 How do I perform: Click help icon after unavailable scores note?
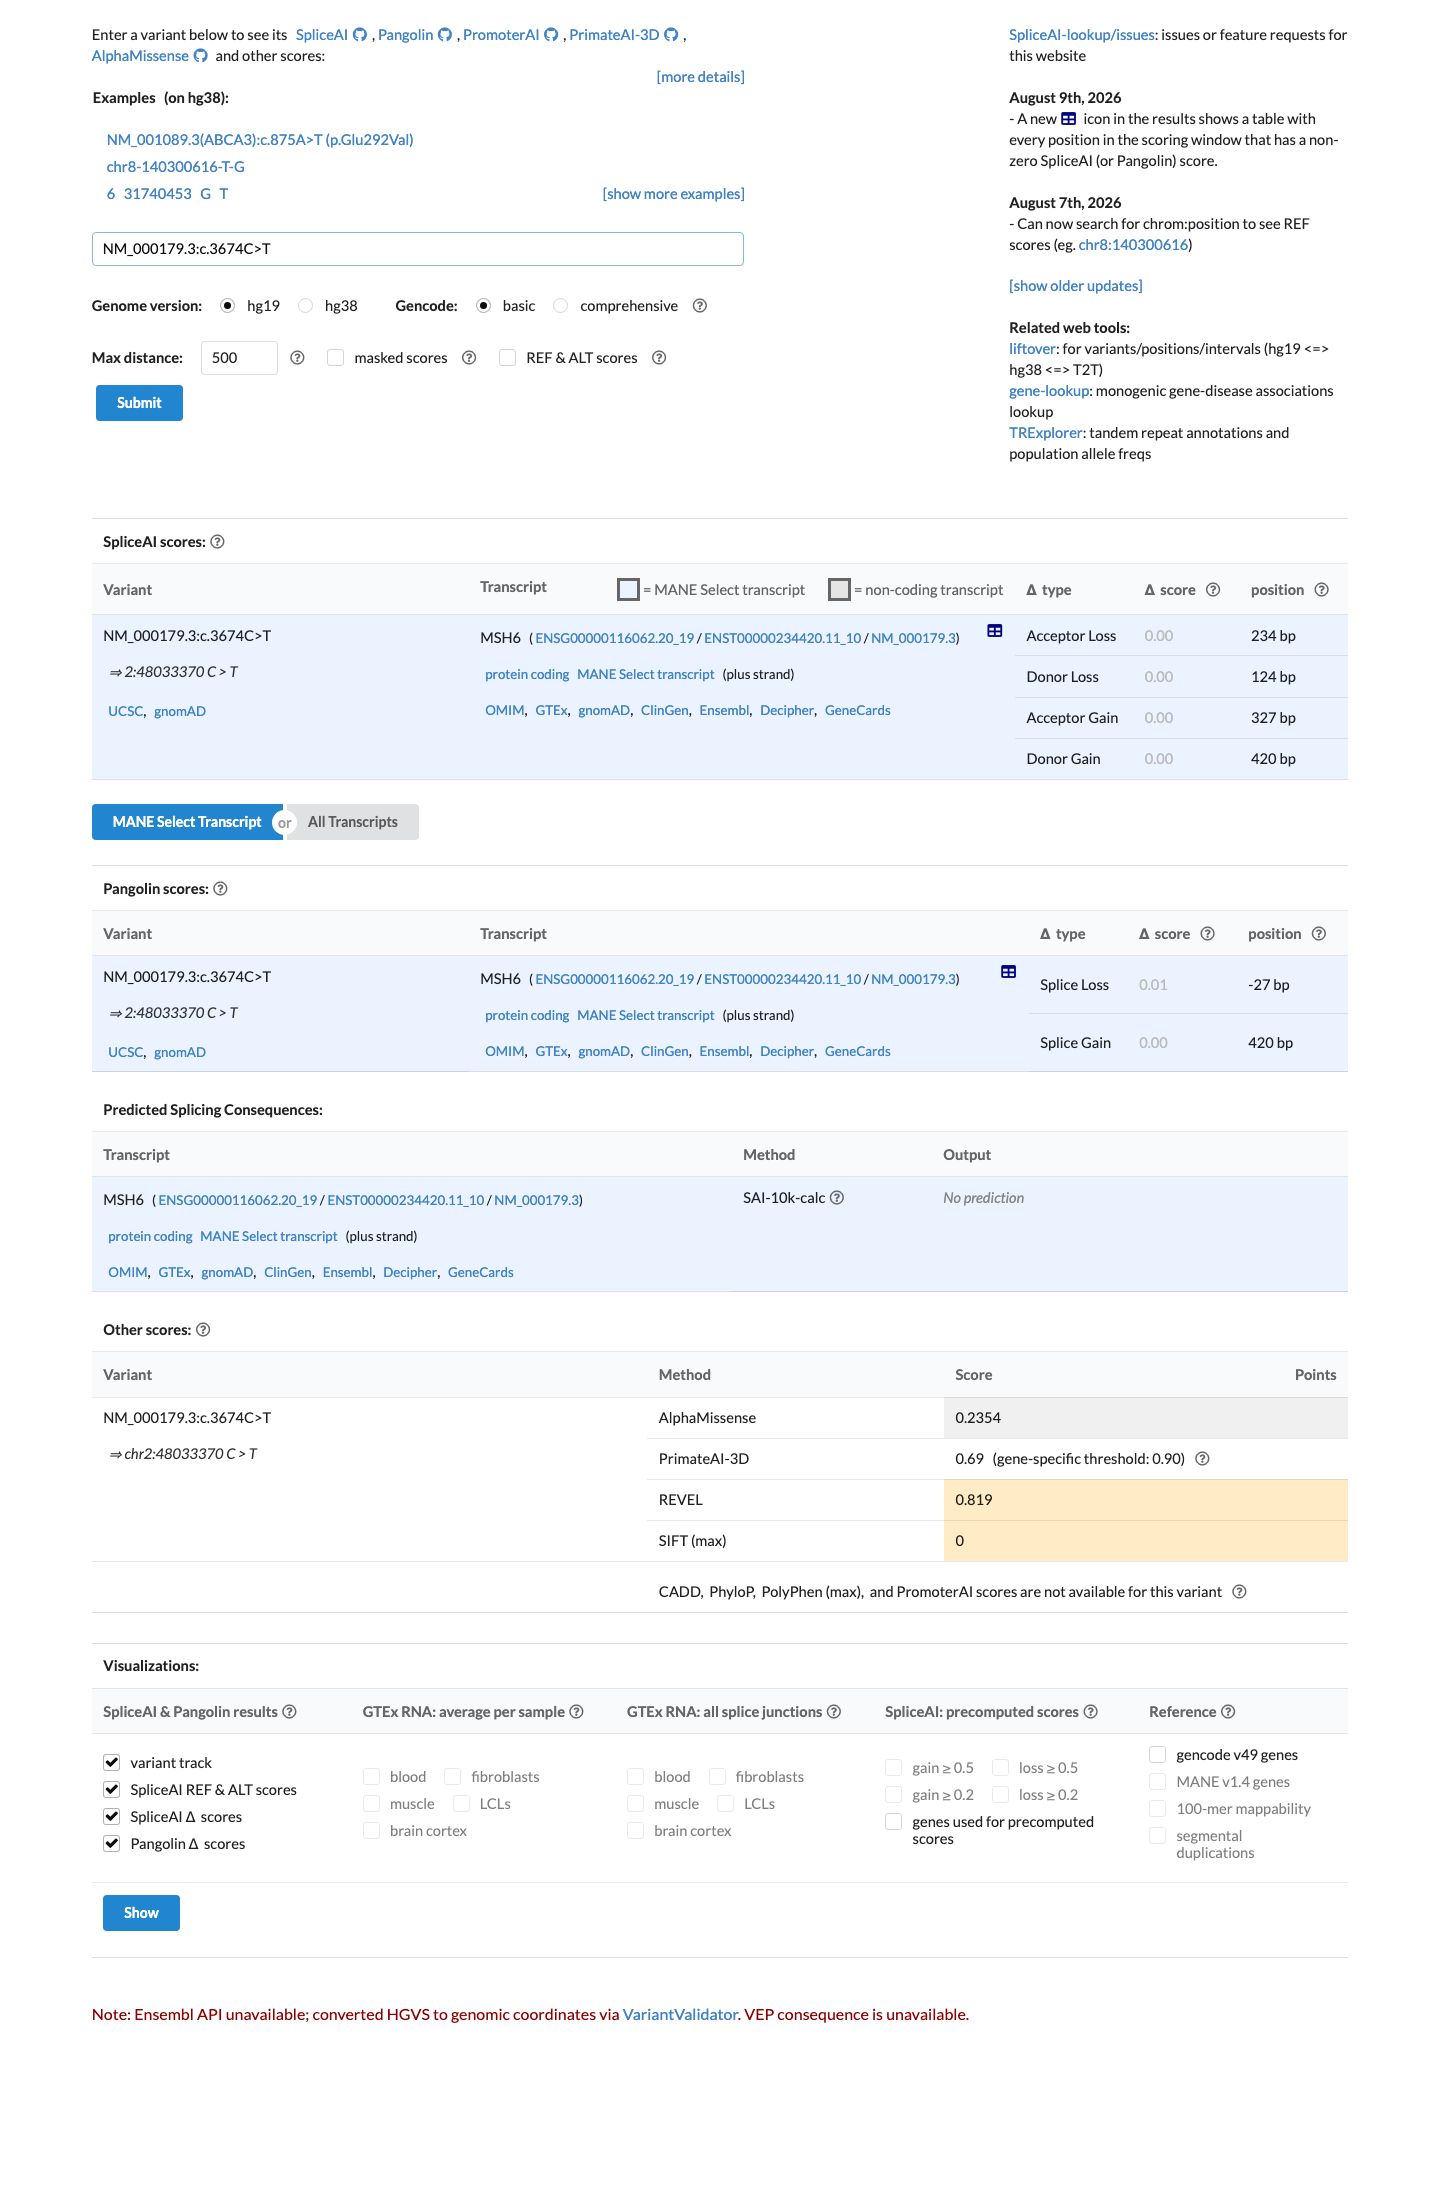point(1239,1592)
